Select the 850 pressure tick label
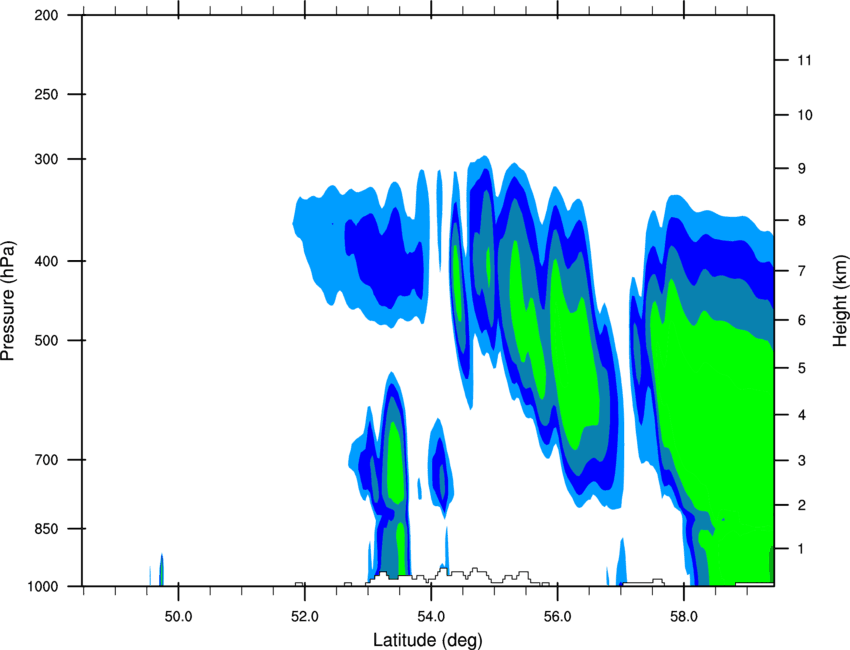The width and height of the screenshot is (850, 650). point(46,529)
